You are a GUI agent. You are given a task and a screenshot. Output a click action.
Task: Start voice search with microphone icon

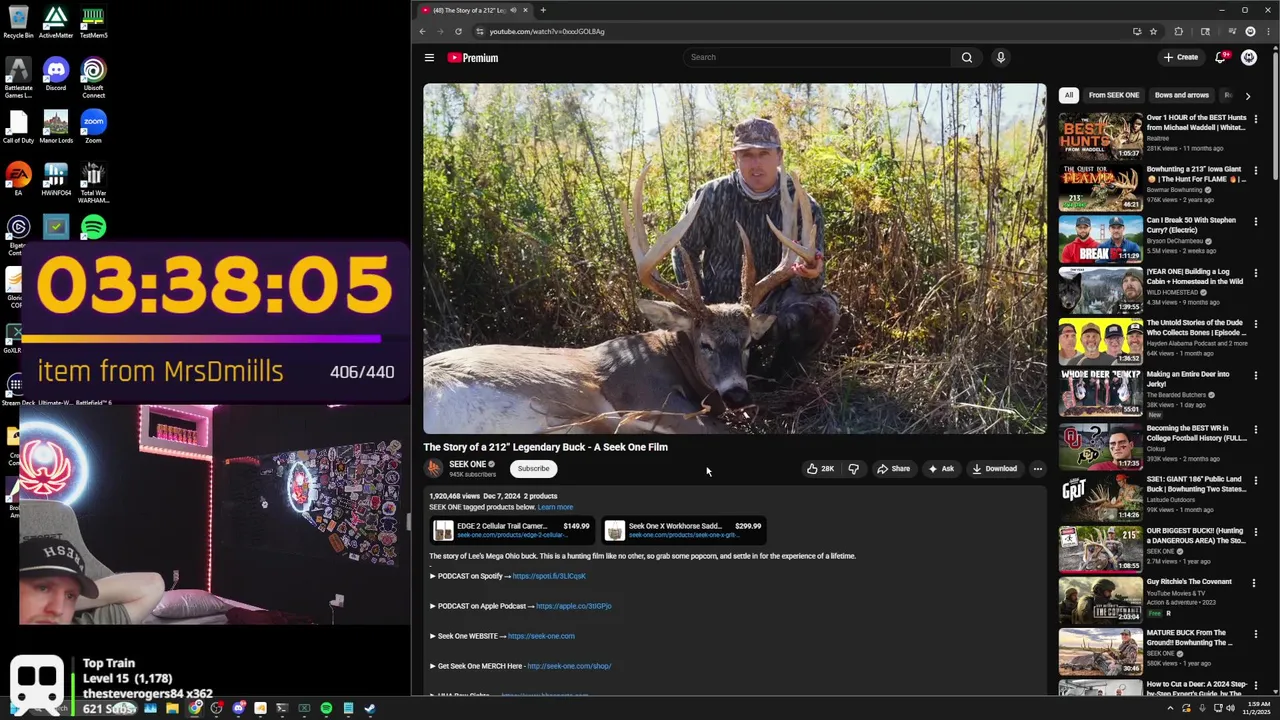[x=1000, y=58]
